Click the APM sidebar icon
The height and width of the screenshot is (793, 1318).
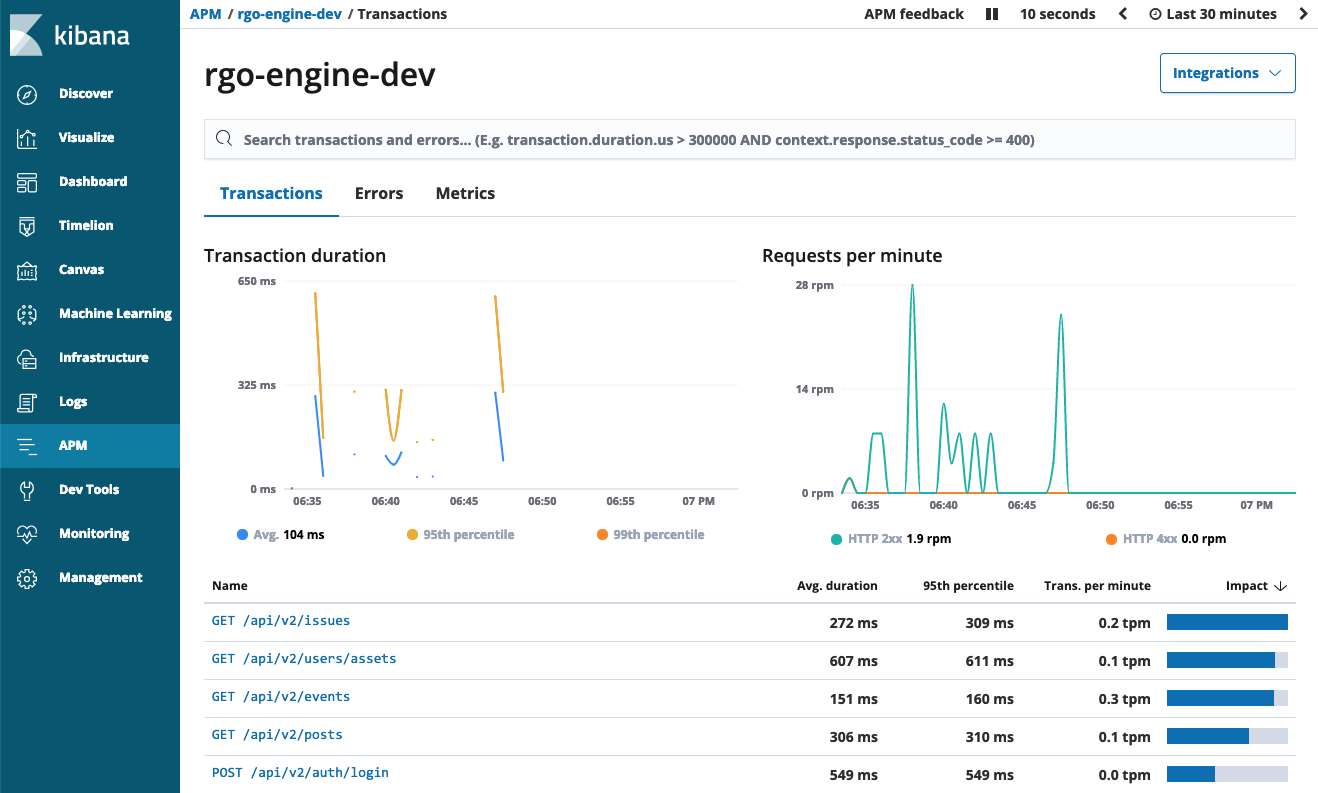[27, 446]
